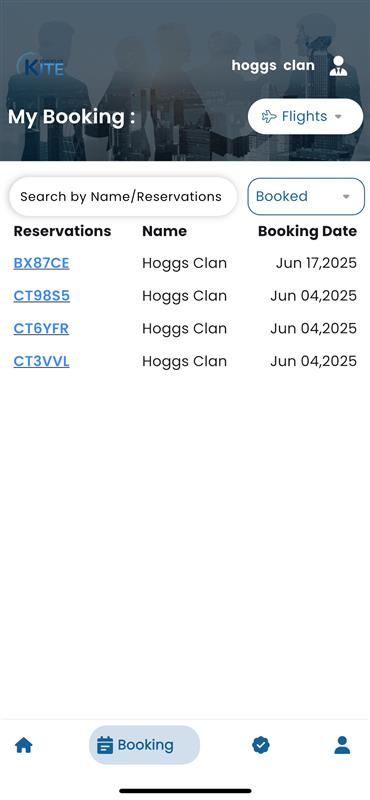Open reservation CT3VVL
Image resolution: width=370 pixels, height=800 pixels.
(41, 361)
